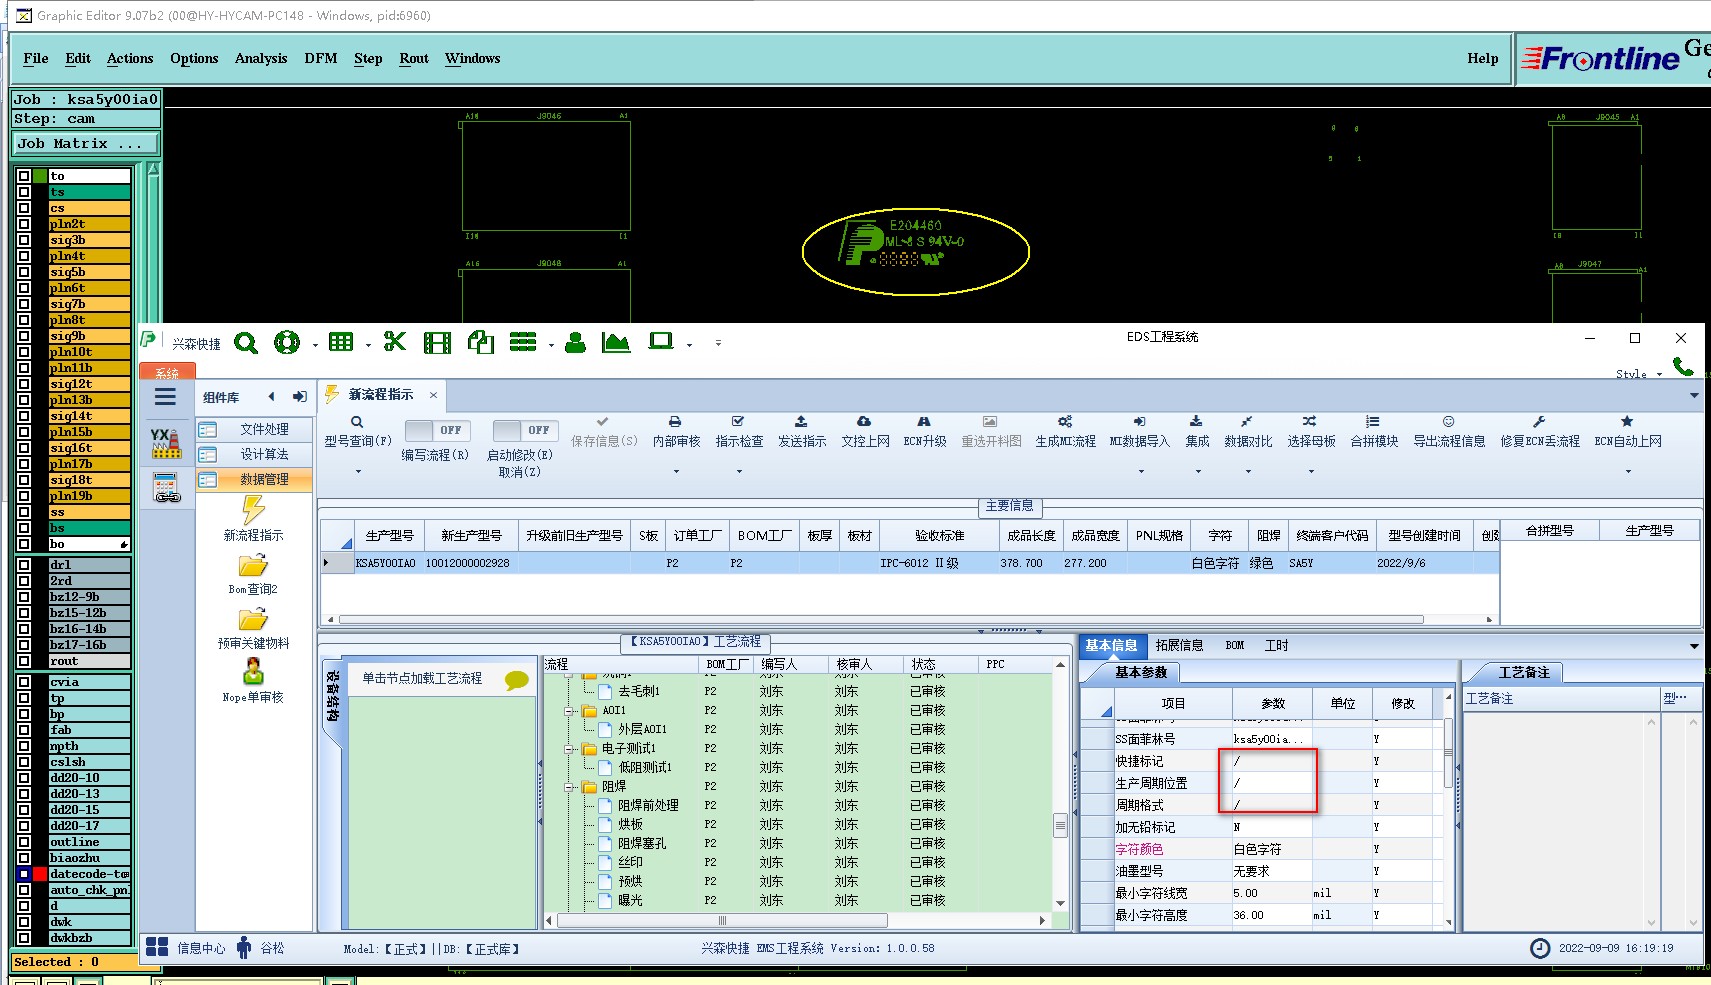
Task: Collapse 阻焊 tree node
Action: (568, 787)
